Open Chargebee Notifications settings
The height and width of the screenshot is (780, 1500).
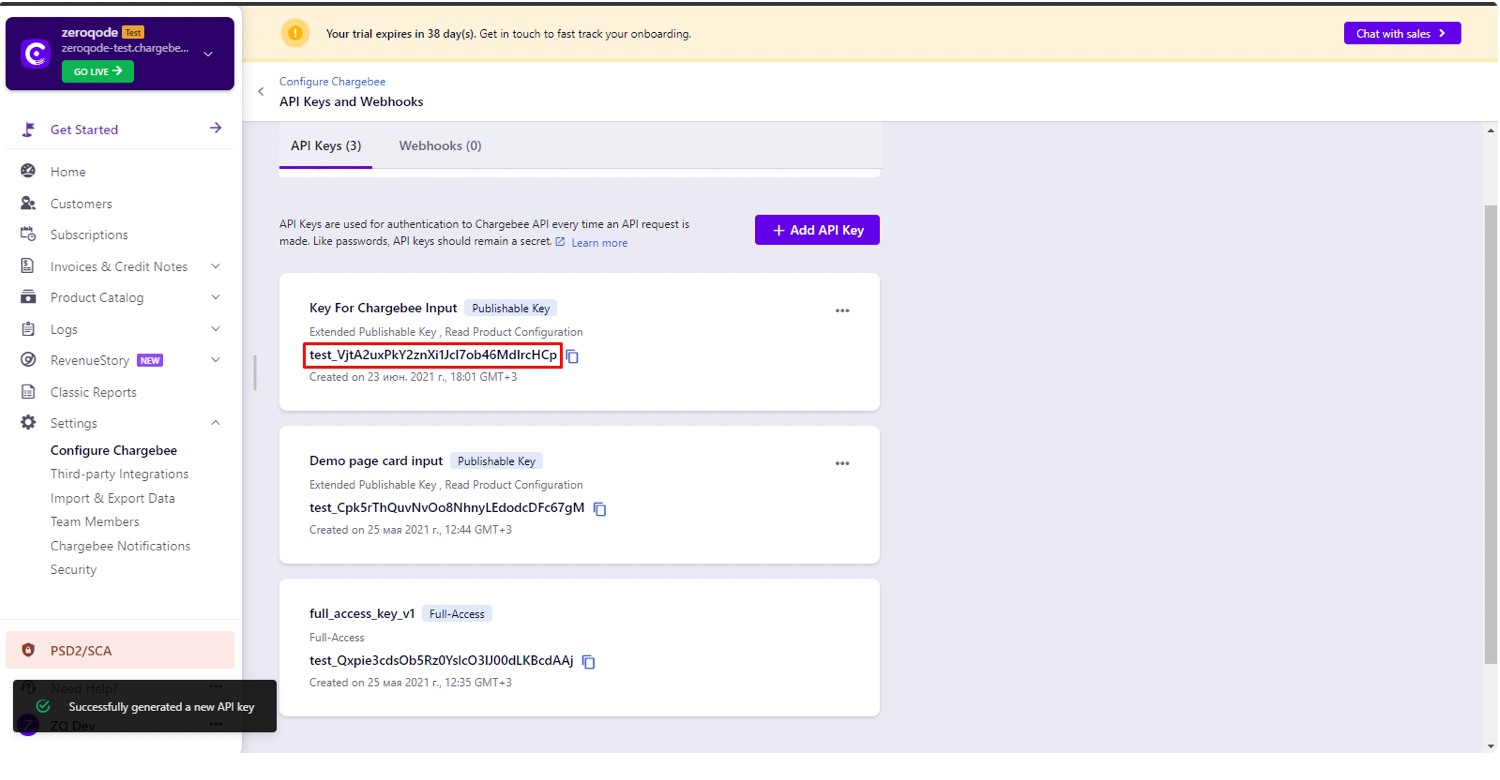121,546
